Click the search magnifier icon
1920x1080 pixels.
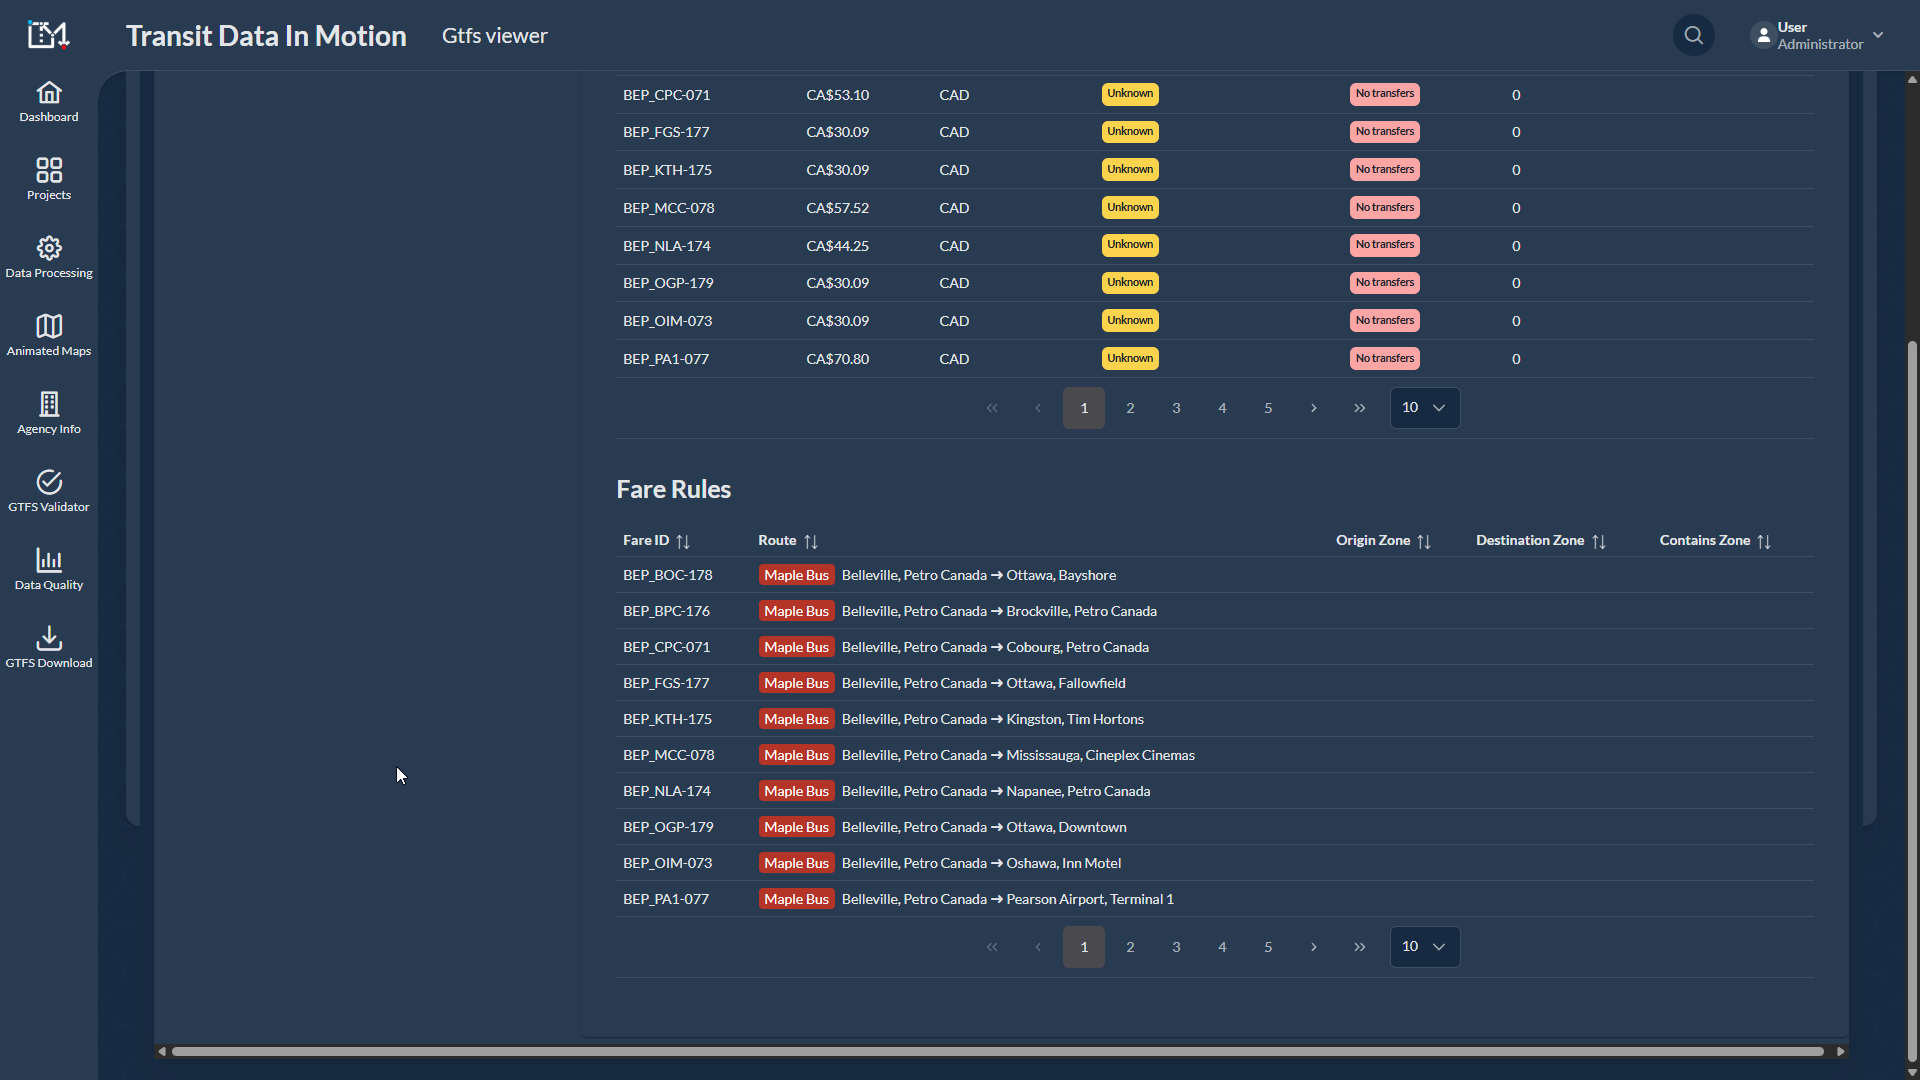[1693, 36]
